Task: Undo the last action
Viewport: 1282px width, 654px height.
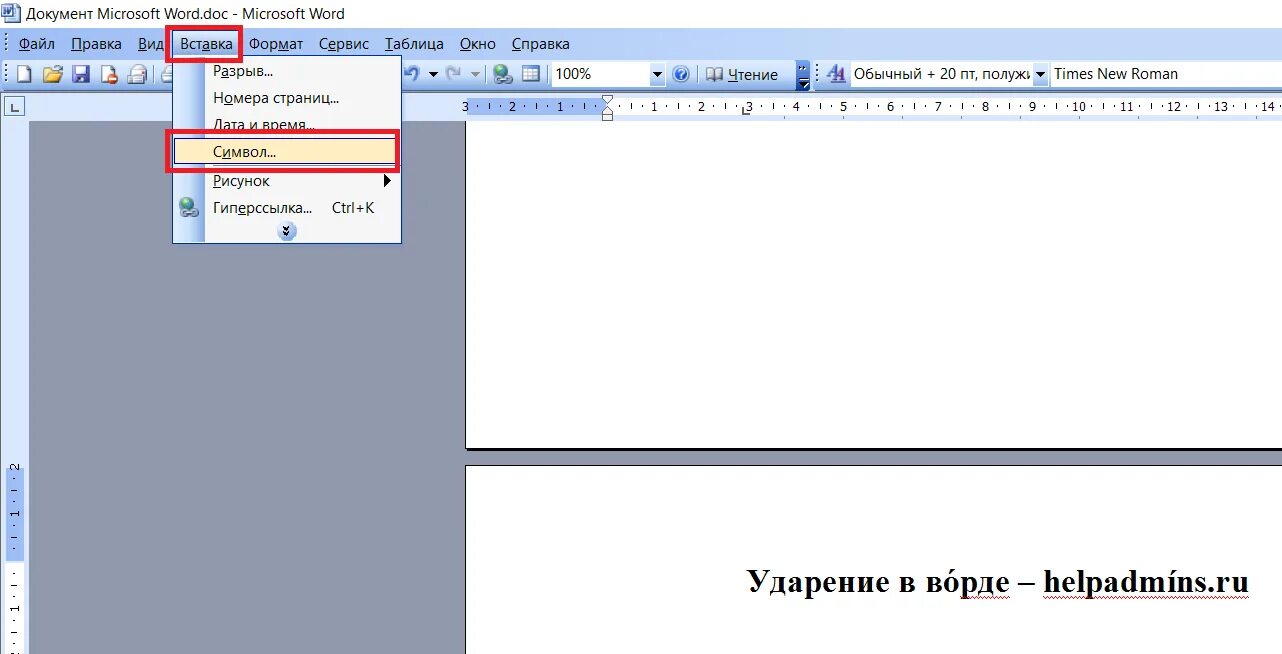Action: tap(412, 74)
